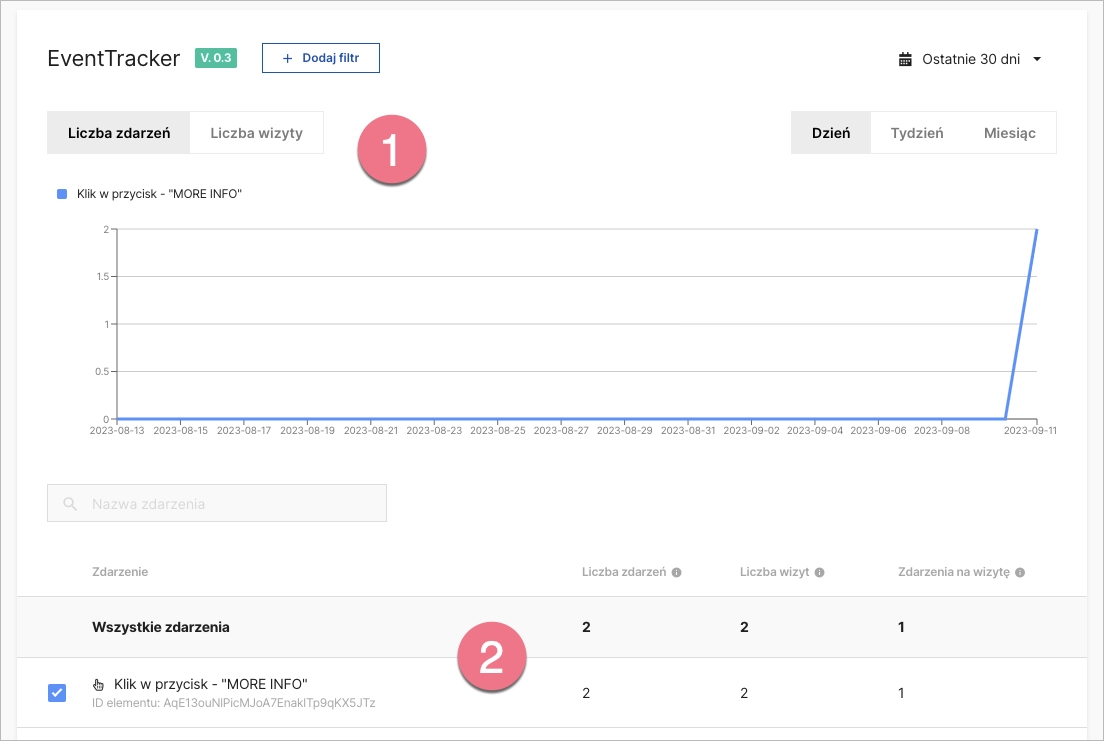Click info icon next to Liczba wizyt column
1104x741 pixels.
pos(819,572)
